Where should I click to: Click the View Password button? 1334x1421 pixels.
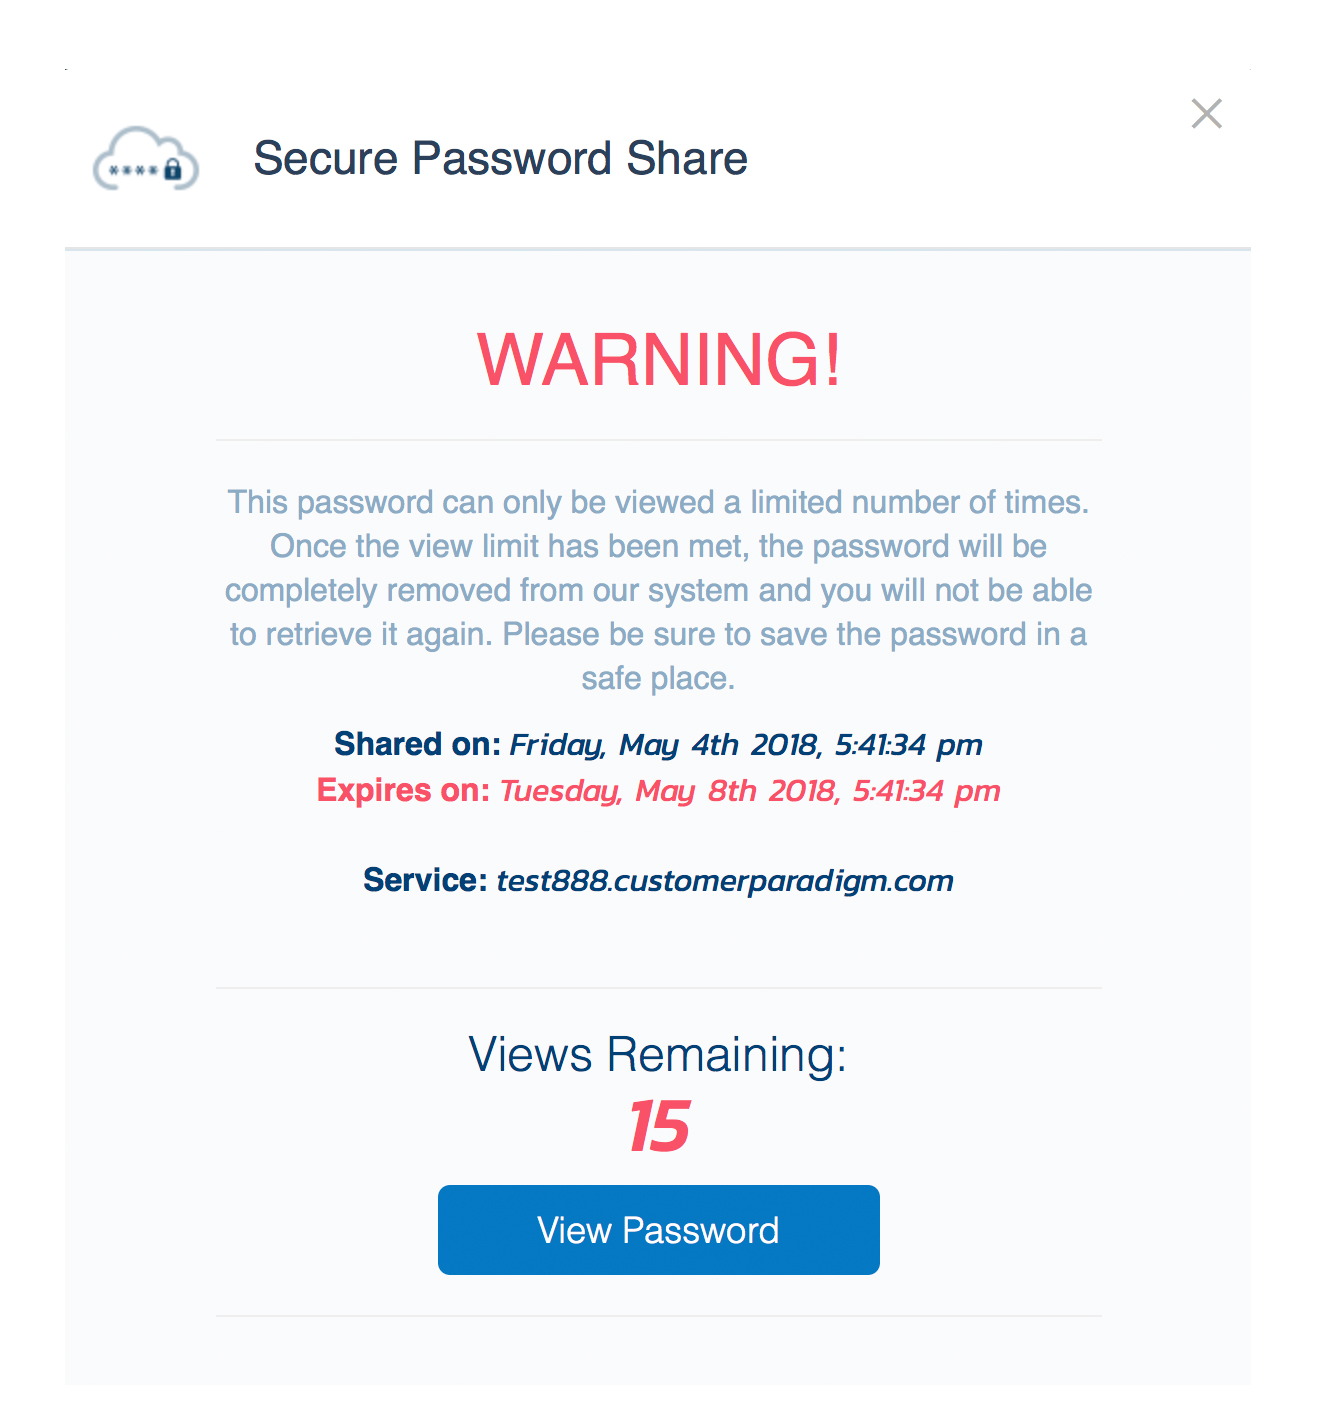tap(658, 1230)
